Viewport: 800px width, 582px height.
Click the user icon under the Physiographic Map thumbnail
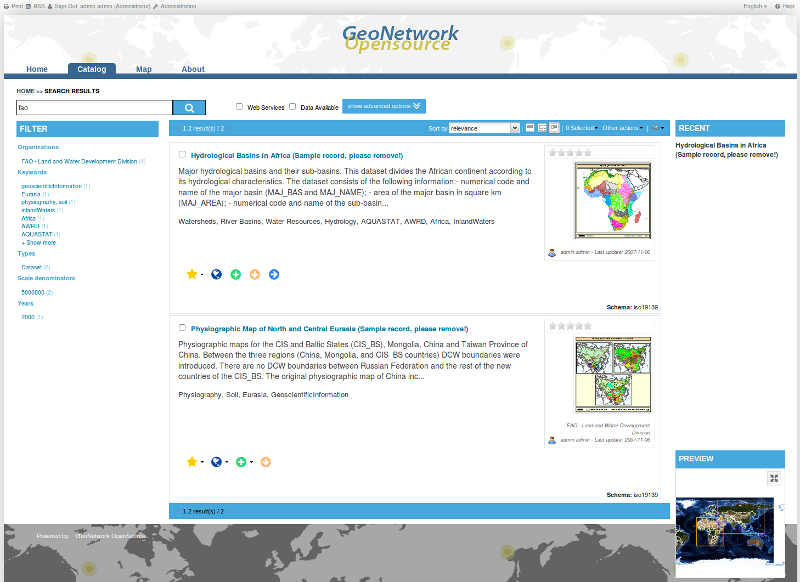[x=552, y=440]
